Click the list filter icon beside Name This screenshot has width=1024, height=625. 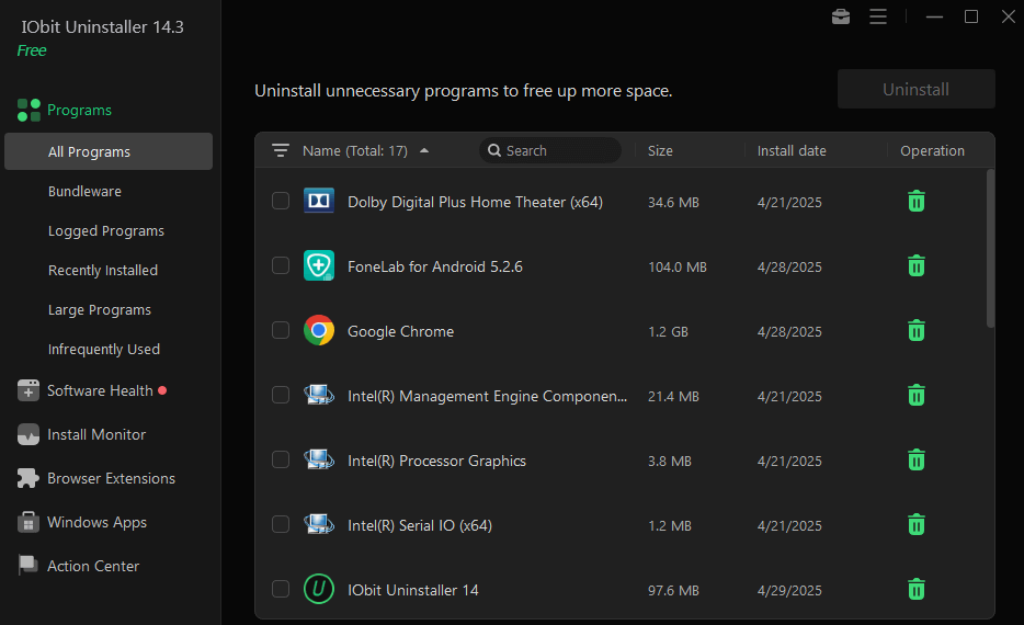[x=280, y=151]
